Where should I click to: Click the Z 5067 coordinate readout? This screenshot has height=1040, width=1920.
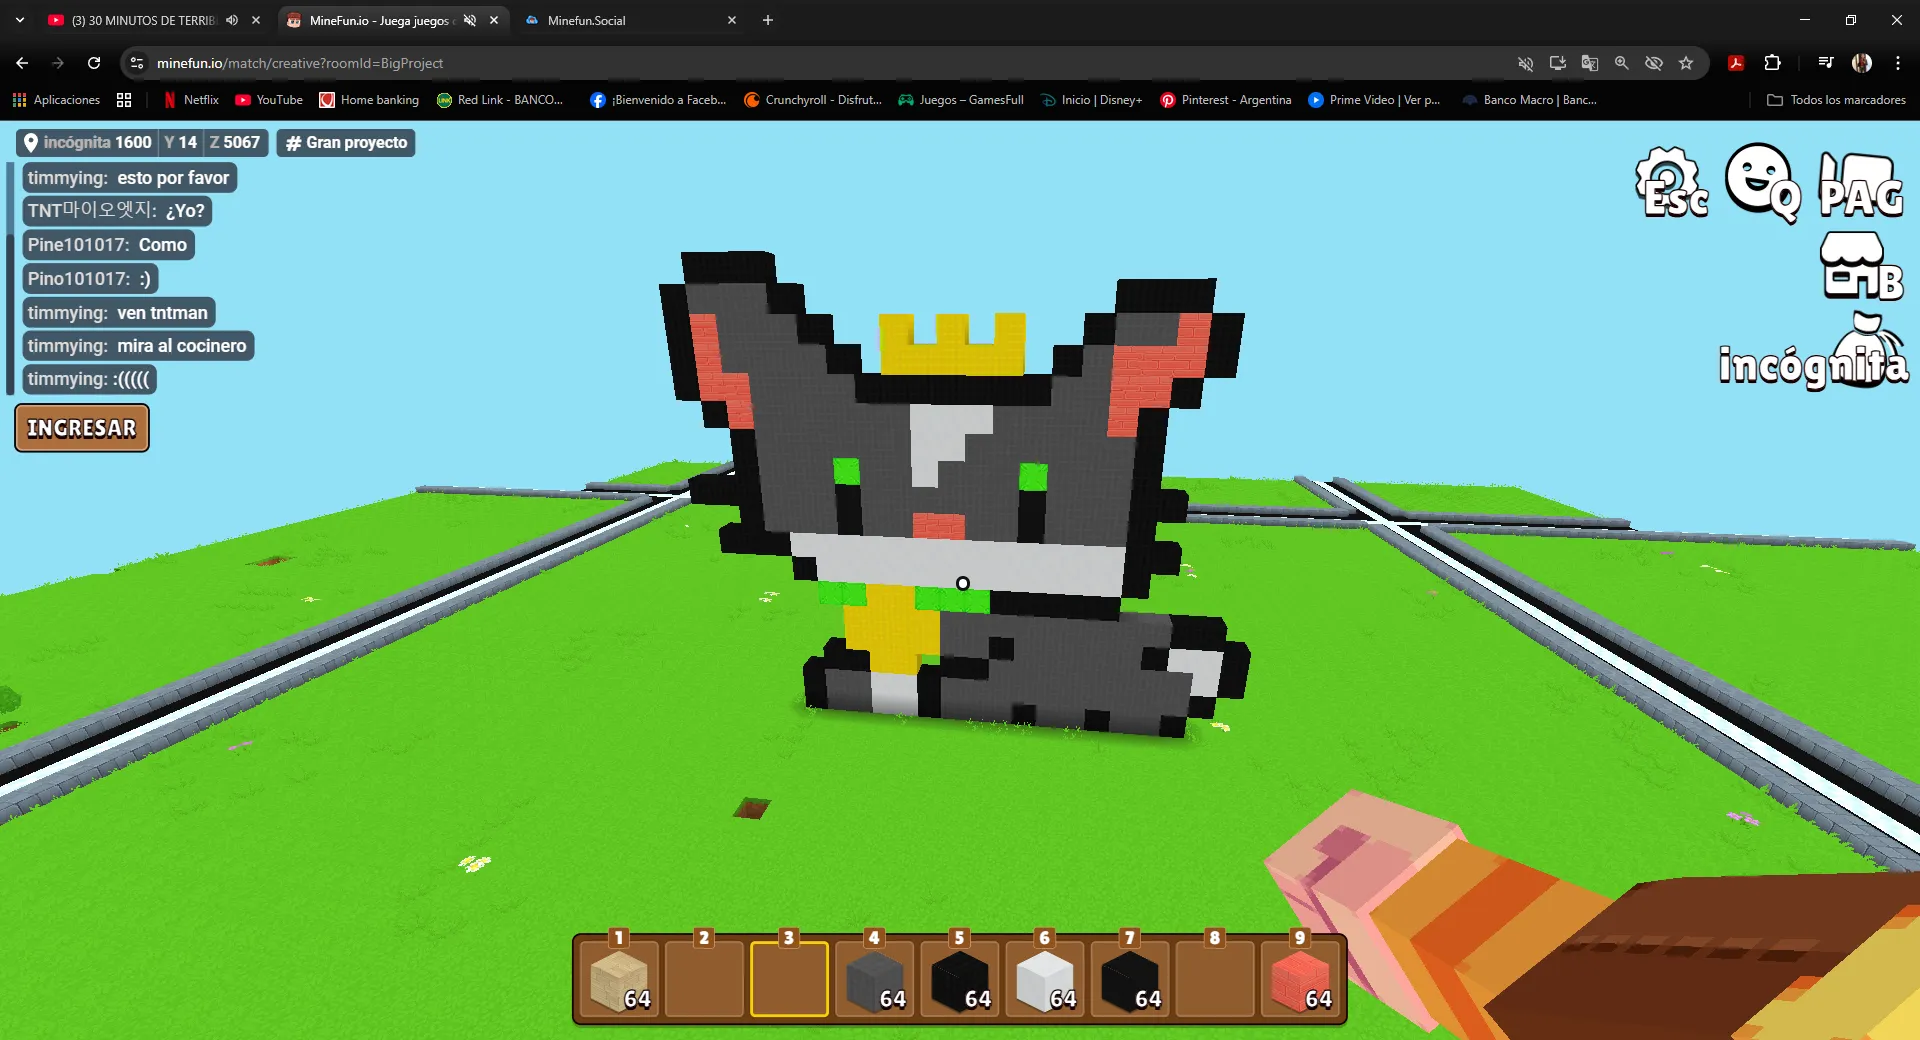click(x=235, y=143)
